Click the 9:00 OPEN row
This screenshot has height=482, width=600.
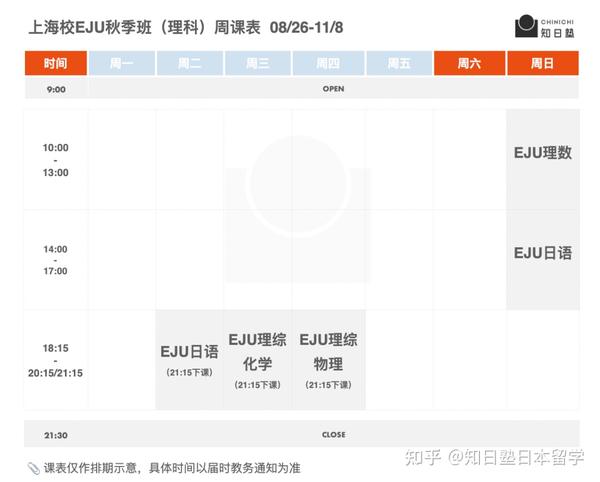tap(333, 89)
